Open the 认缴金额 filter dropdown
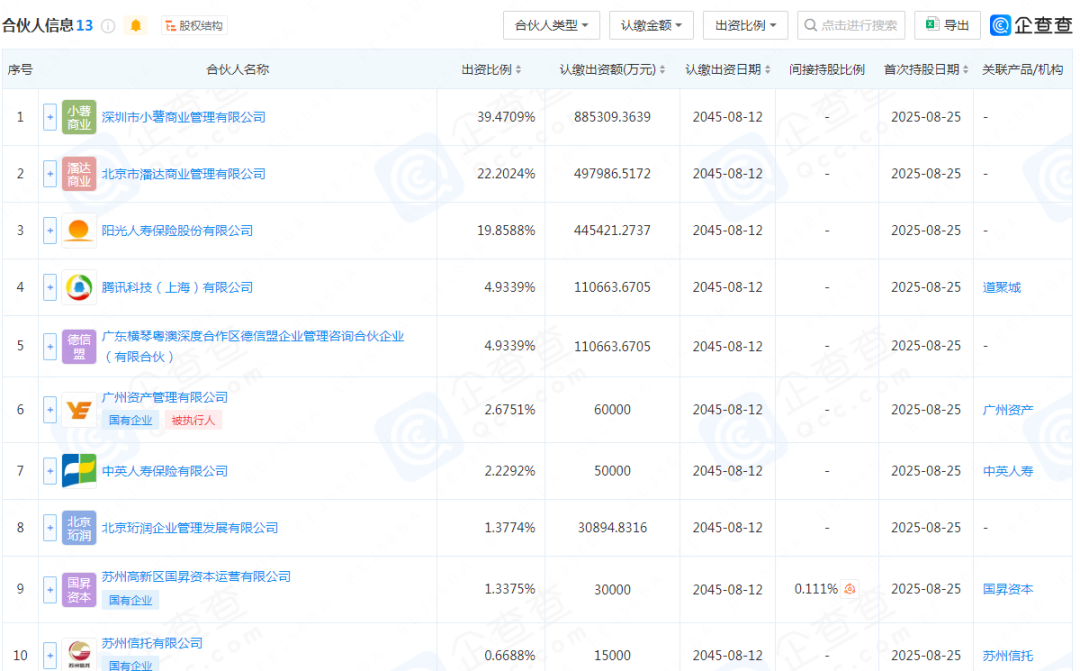 pyautogui.click(x=651, y=25)
